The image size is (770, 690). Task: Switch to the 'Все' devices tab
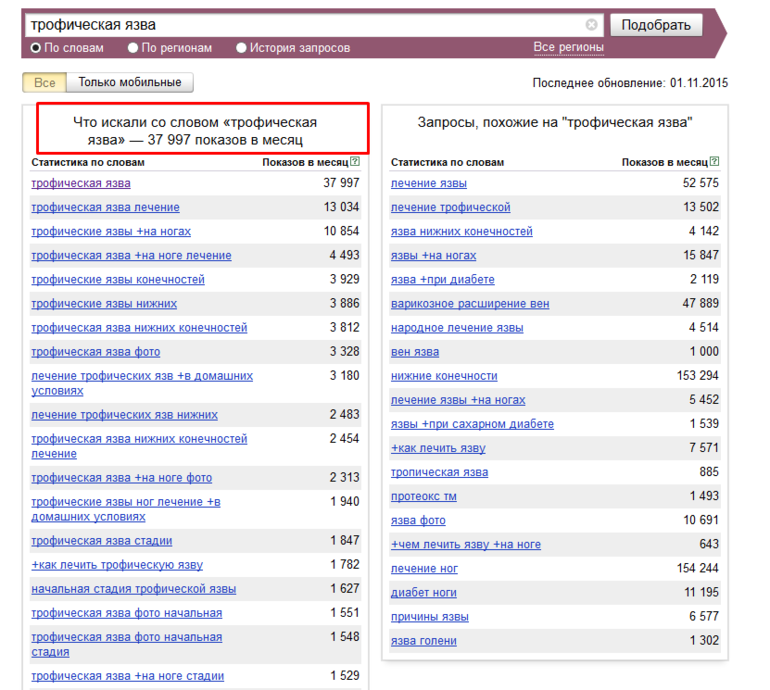[x=45, y=83]
